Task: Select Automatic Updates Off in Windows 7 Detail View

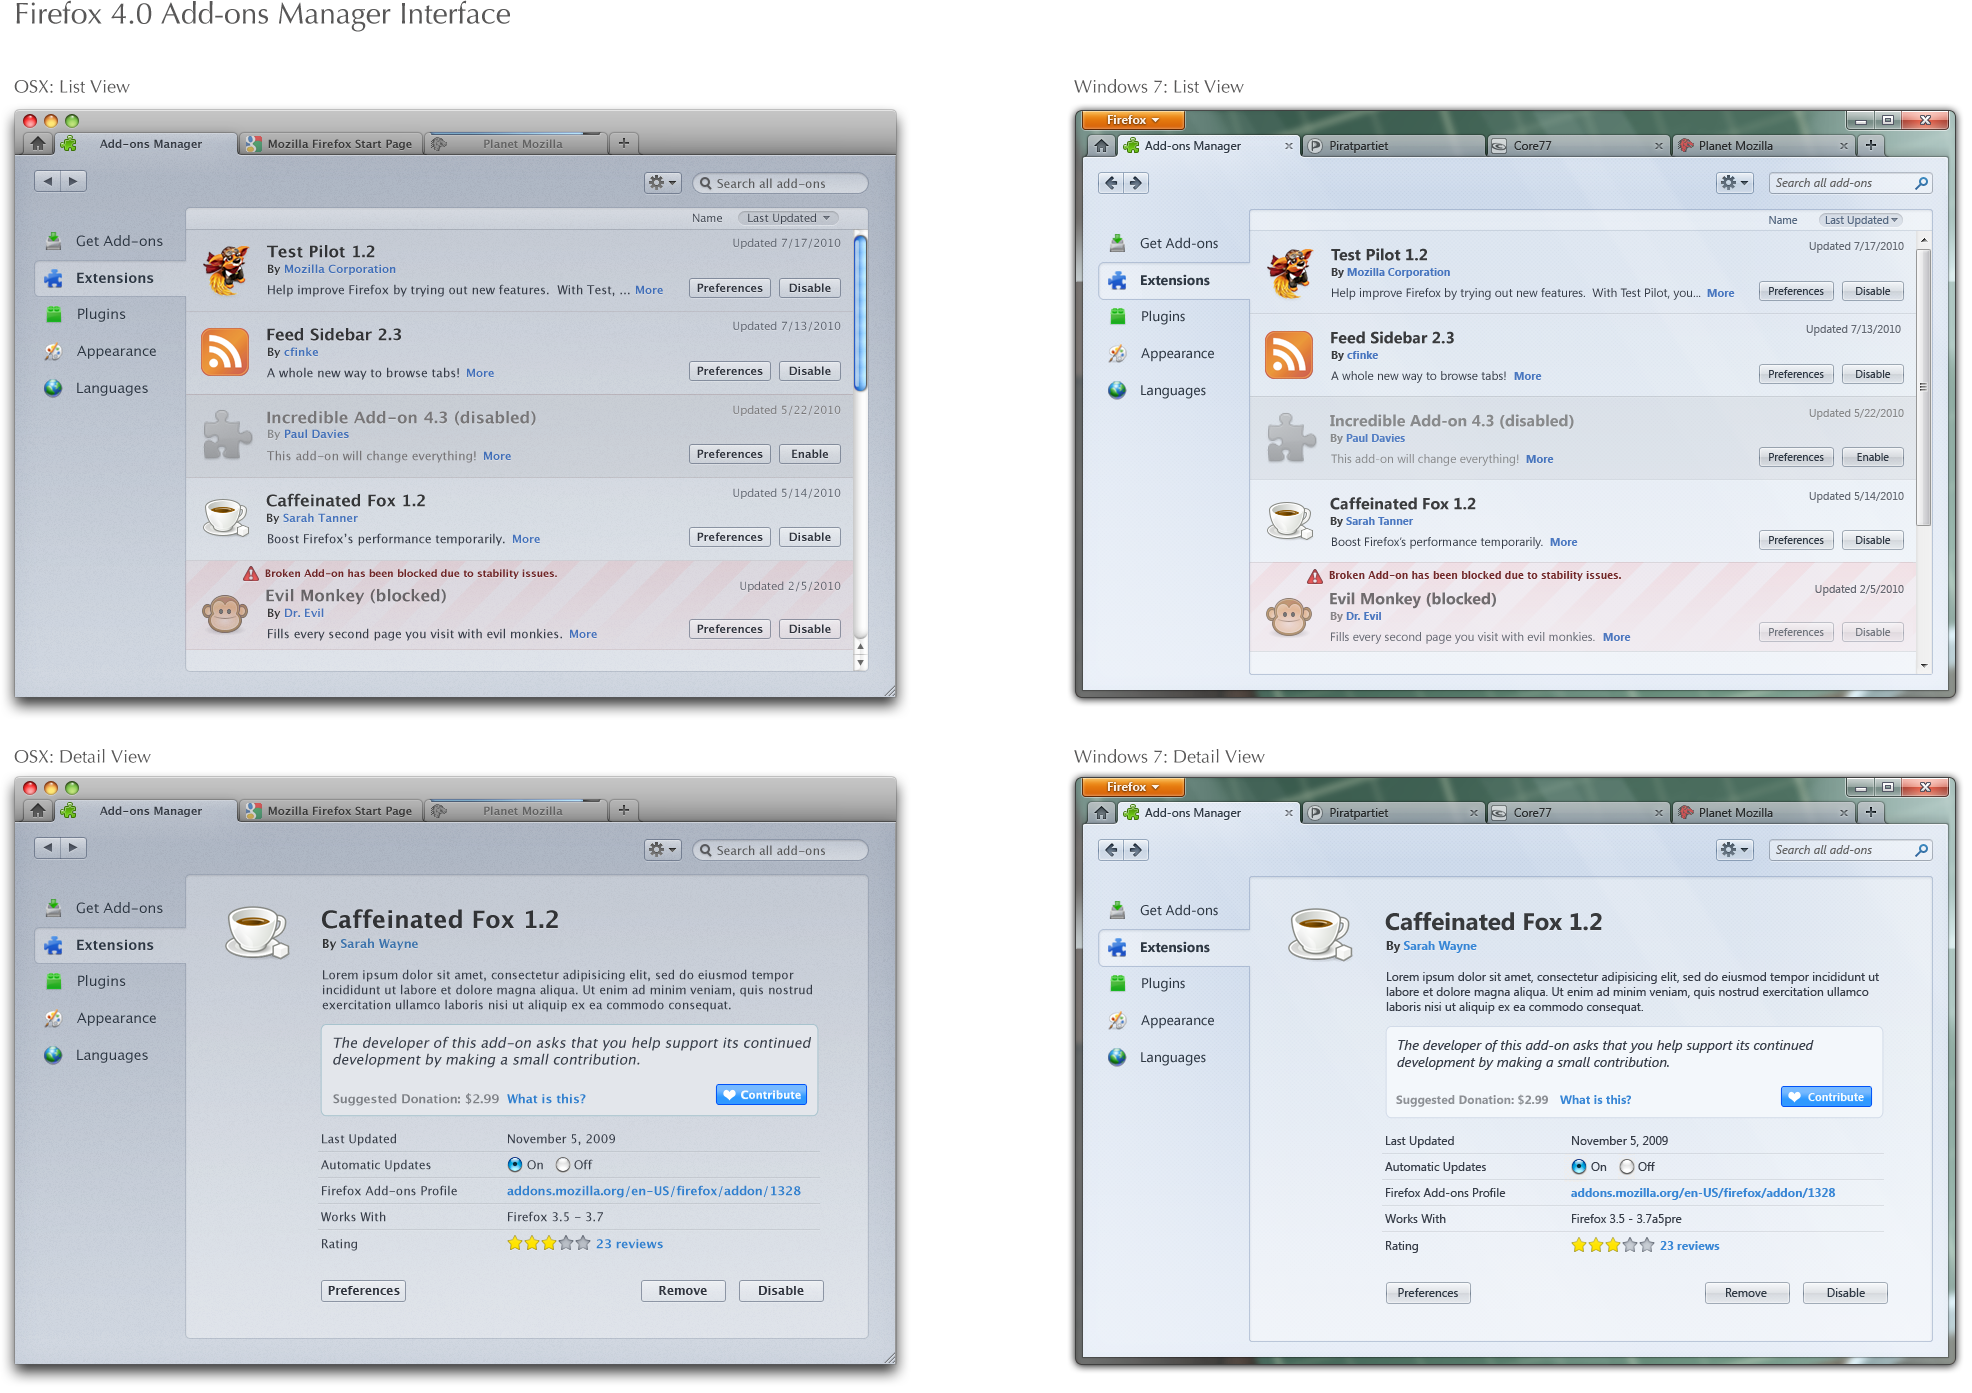Action: 1627,1166
